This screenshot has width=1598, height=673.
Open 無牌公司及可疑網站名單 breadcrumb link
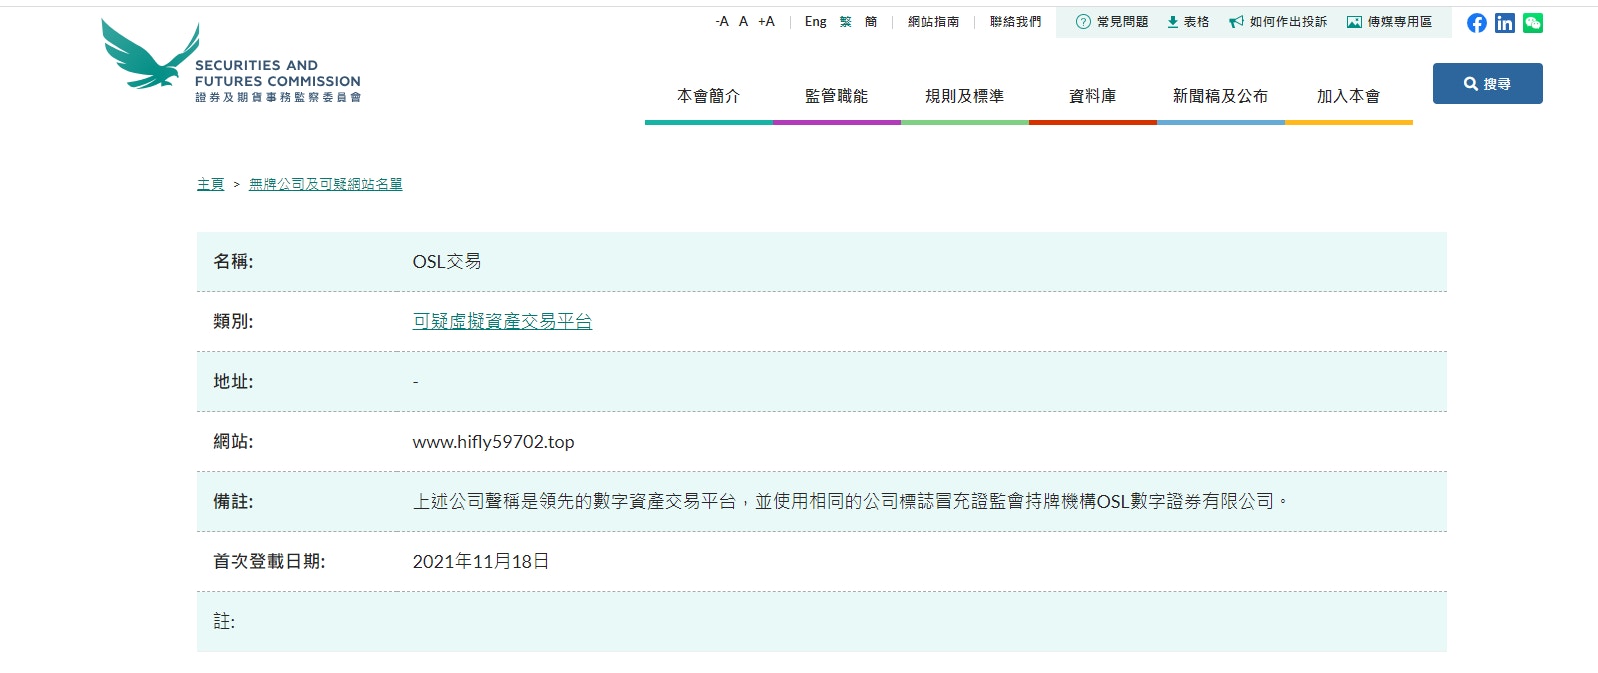click(x=326, y=184)
